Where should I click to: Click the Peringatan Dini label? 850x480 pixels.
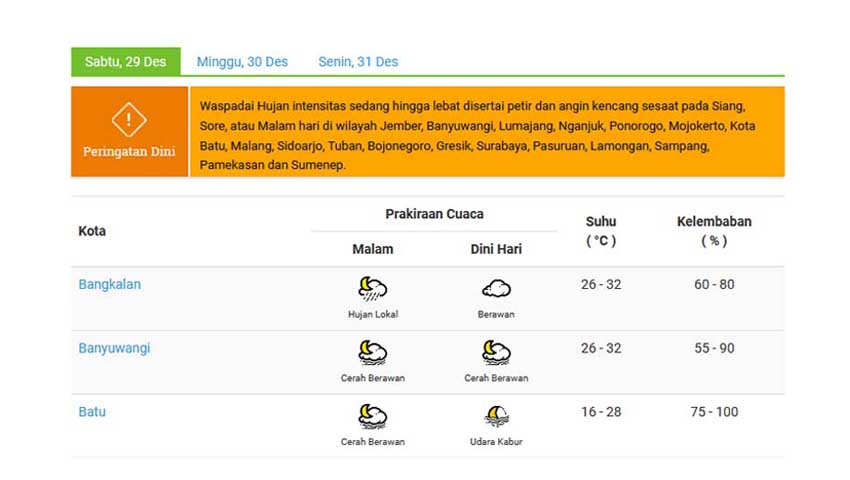click(129, 152)
